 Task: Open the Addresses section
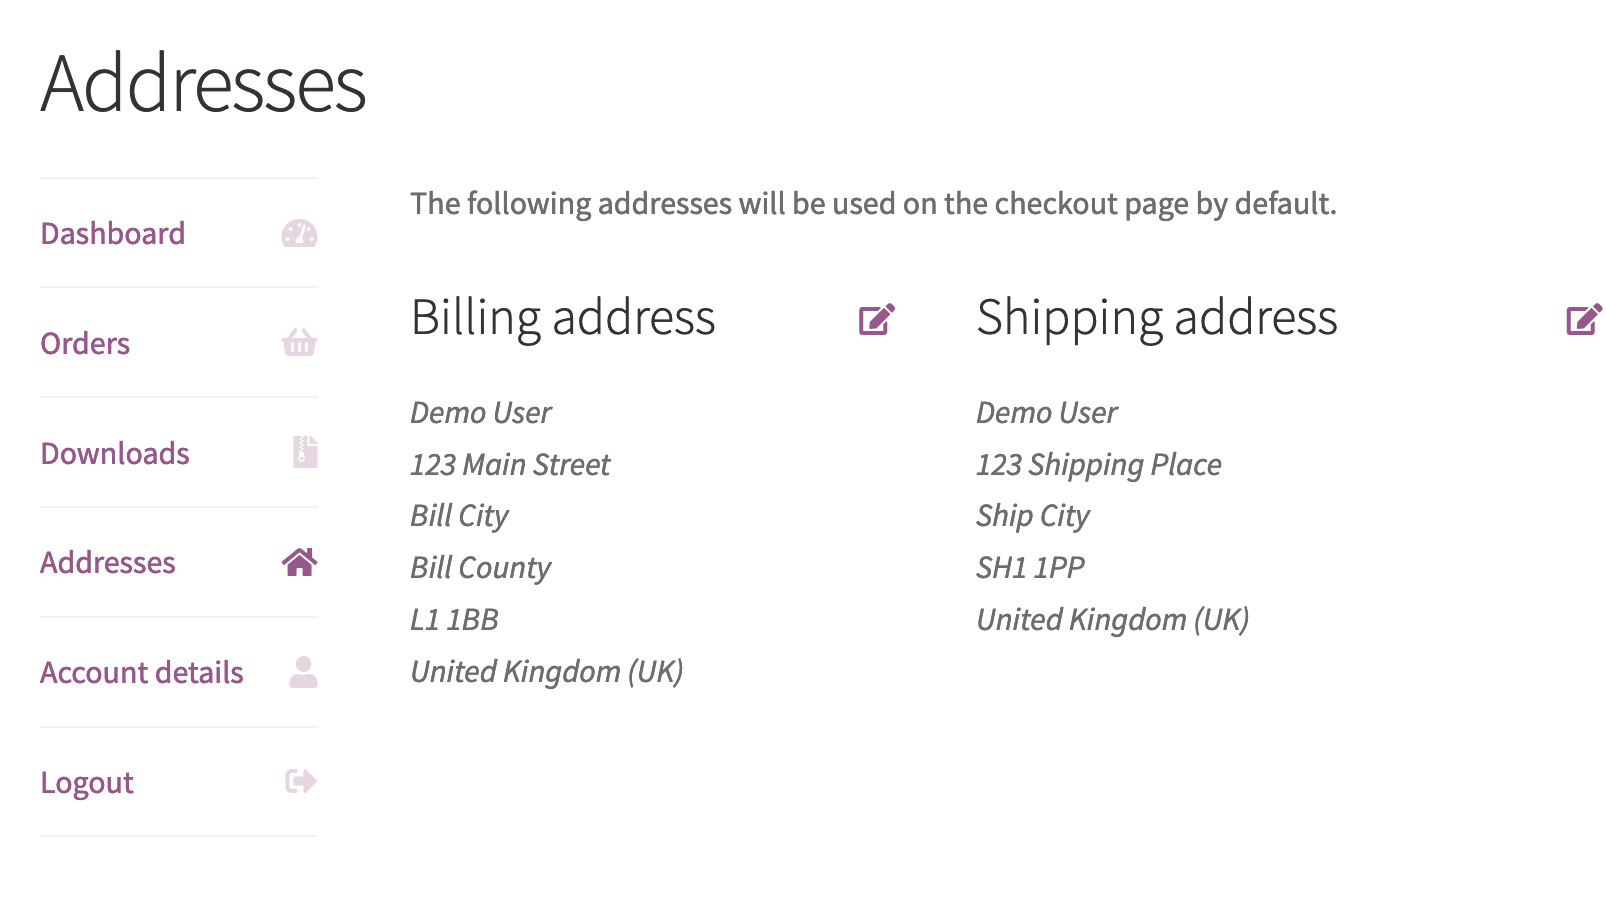(108, 562)
